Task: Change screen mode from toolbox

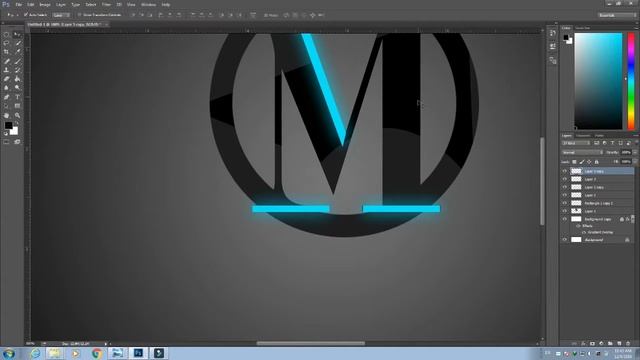Action: coord(17,142)
